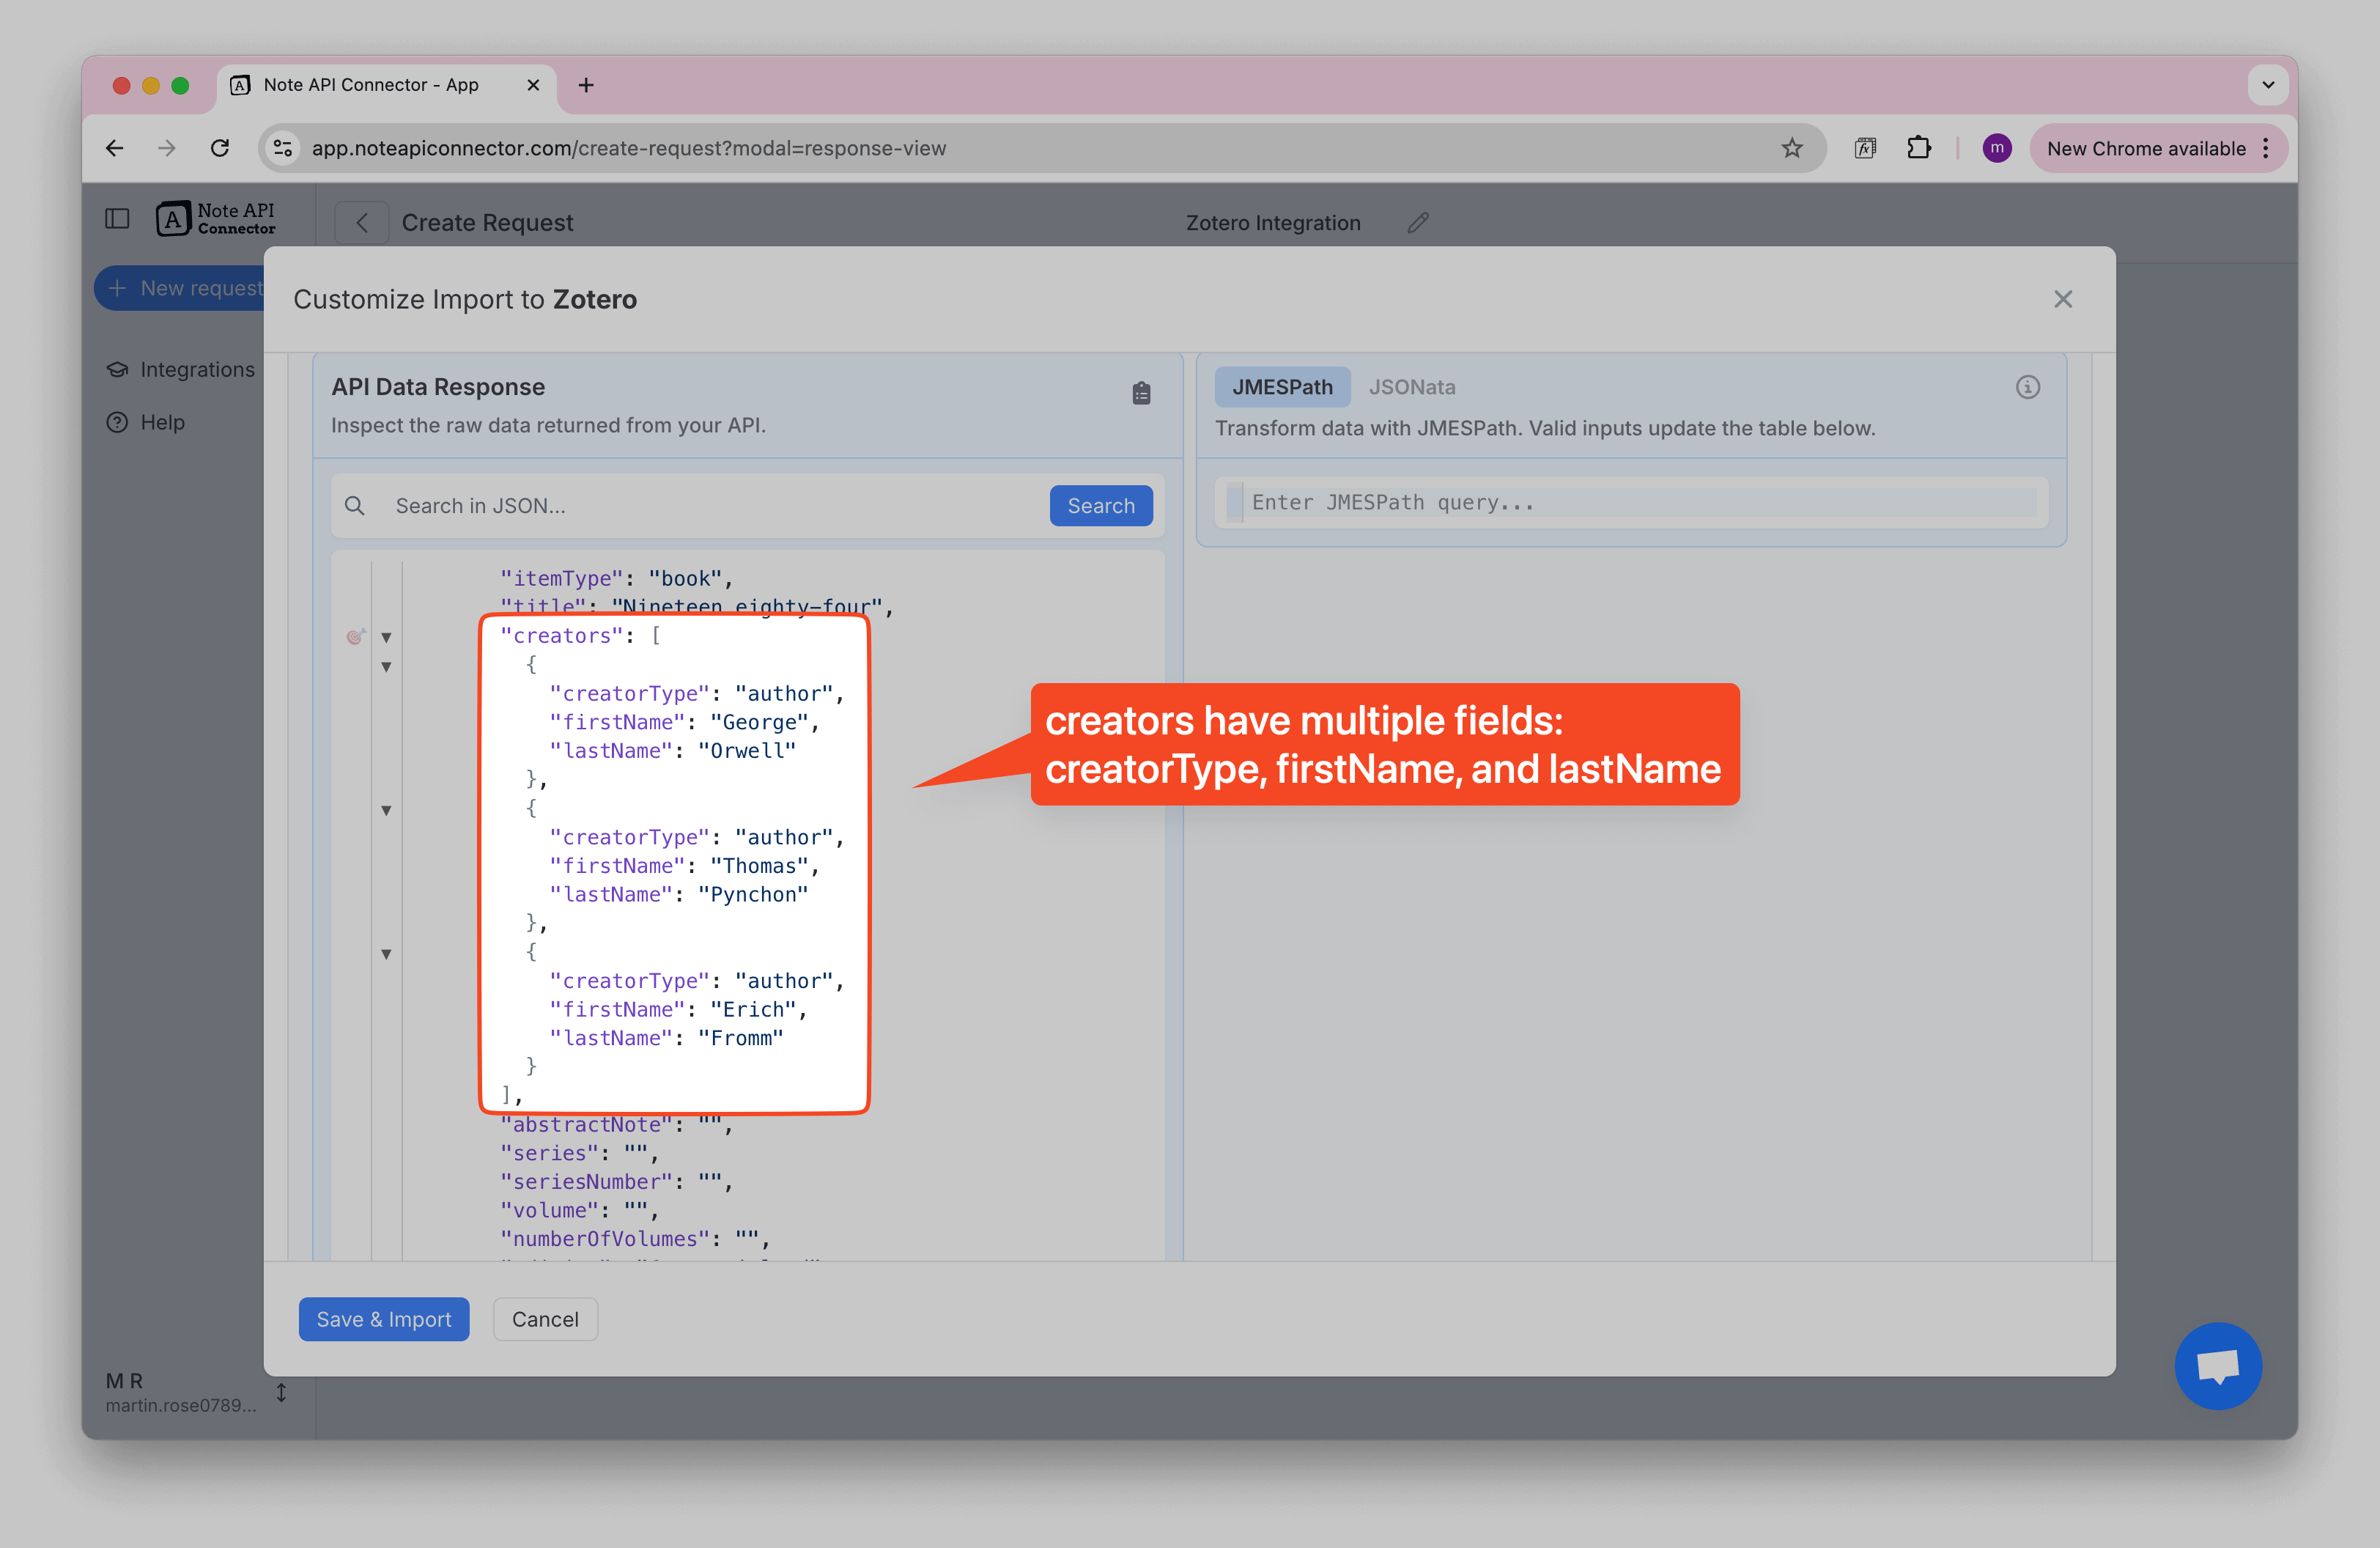Click the "Pynchon" value
This screenshot has width=2380, height=1548.
pyautogui.click(x=753, y=894)
